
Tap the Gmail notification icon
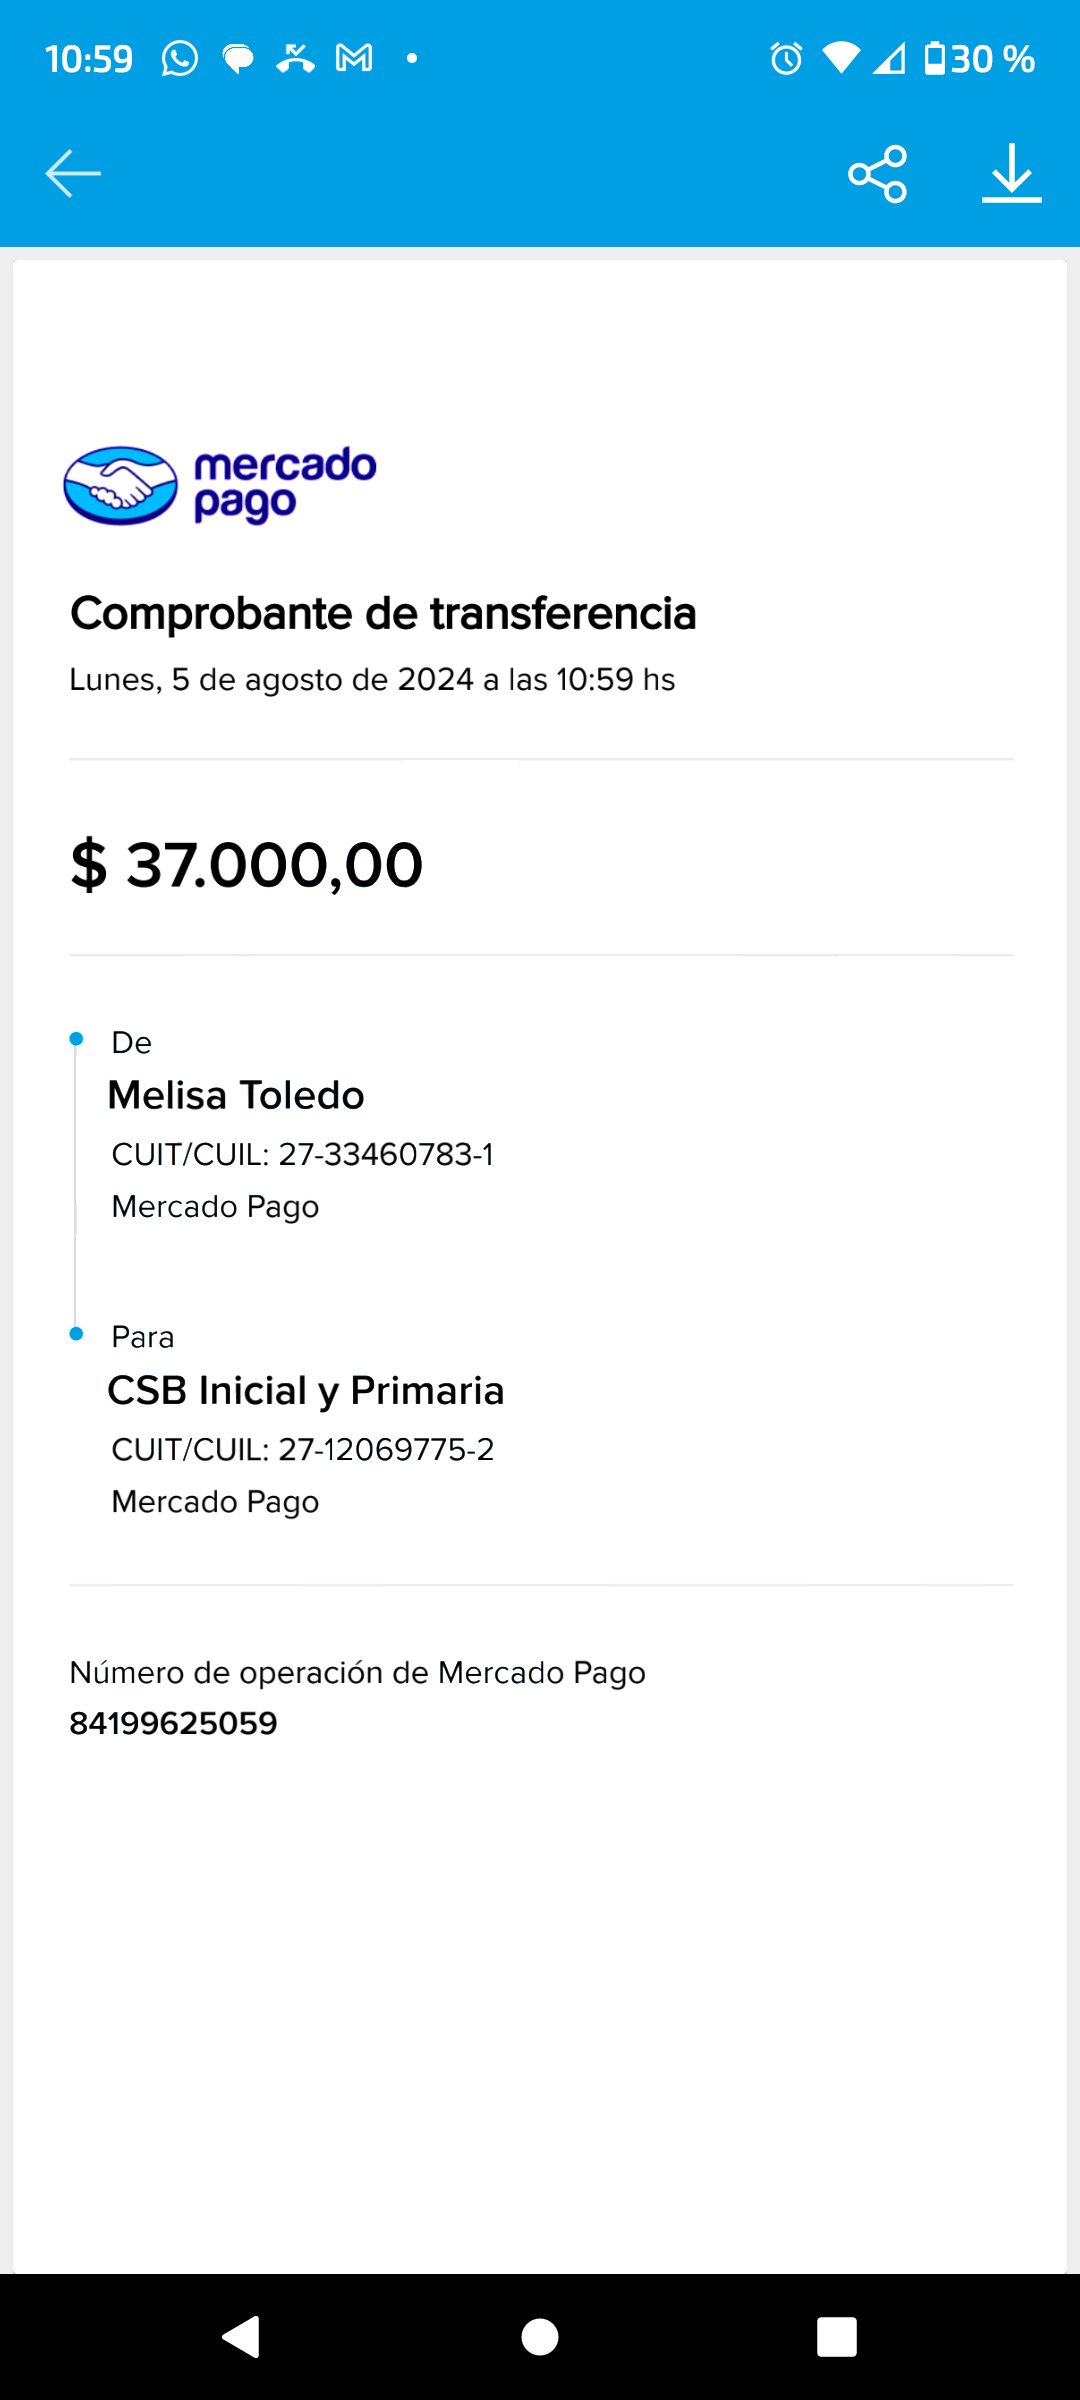tap(354, 59)
